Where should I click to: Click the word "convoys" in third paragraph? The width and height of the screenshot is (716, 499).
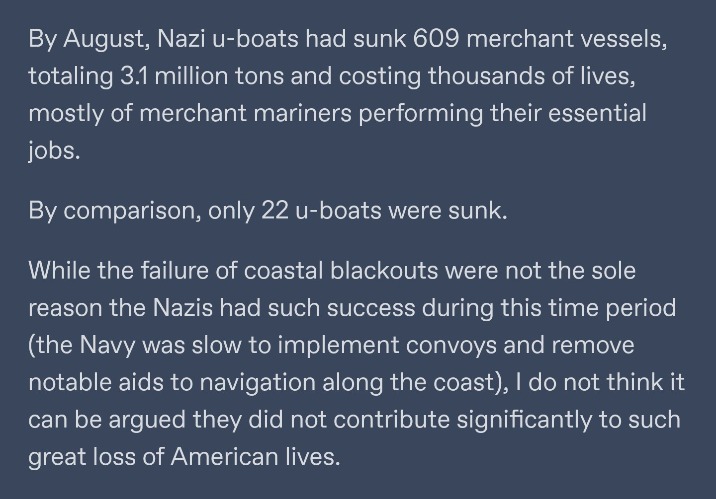pyautogui.click(x=451, y=346)
